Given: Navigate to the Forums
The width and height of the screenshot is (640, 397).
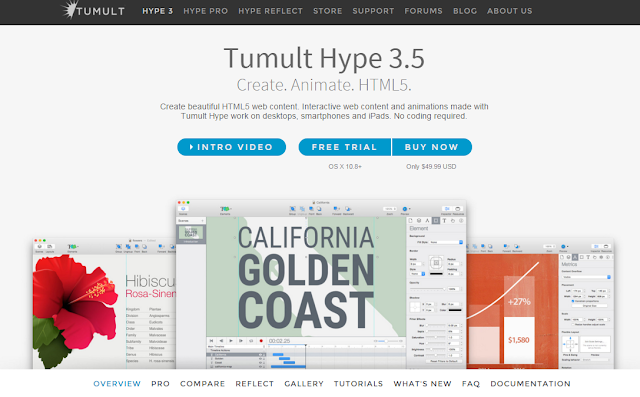Looking at the screenshot, I should [x=423, y=11].
